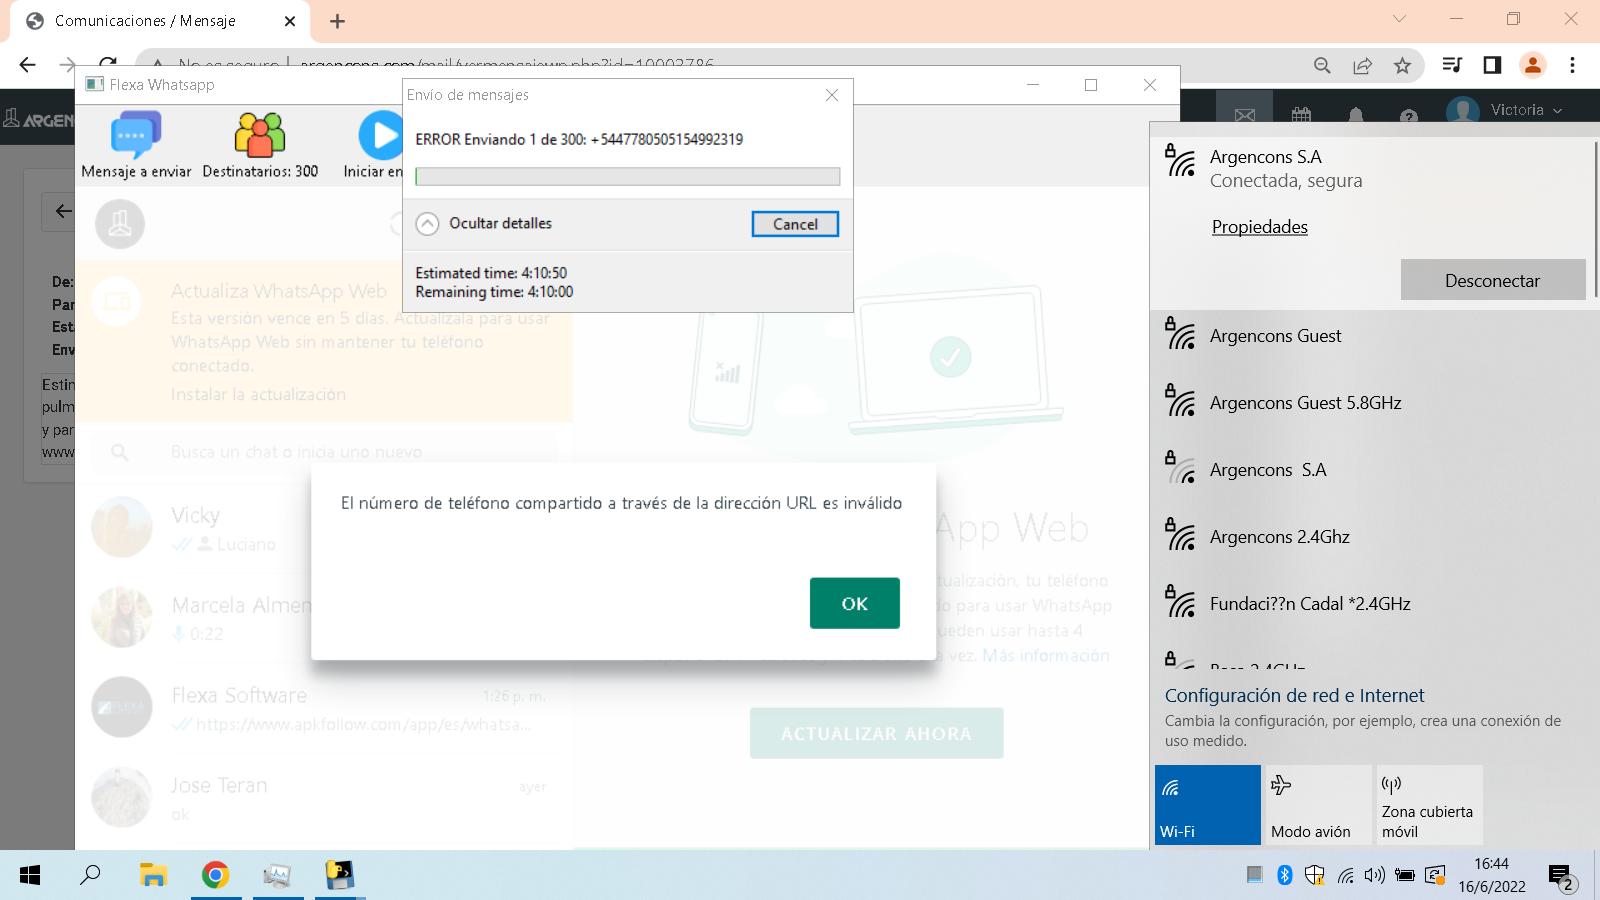Switch to Chrome in taskbar

pyautogui.click(x=215, y=875)
